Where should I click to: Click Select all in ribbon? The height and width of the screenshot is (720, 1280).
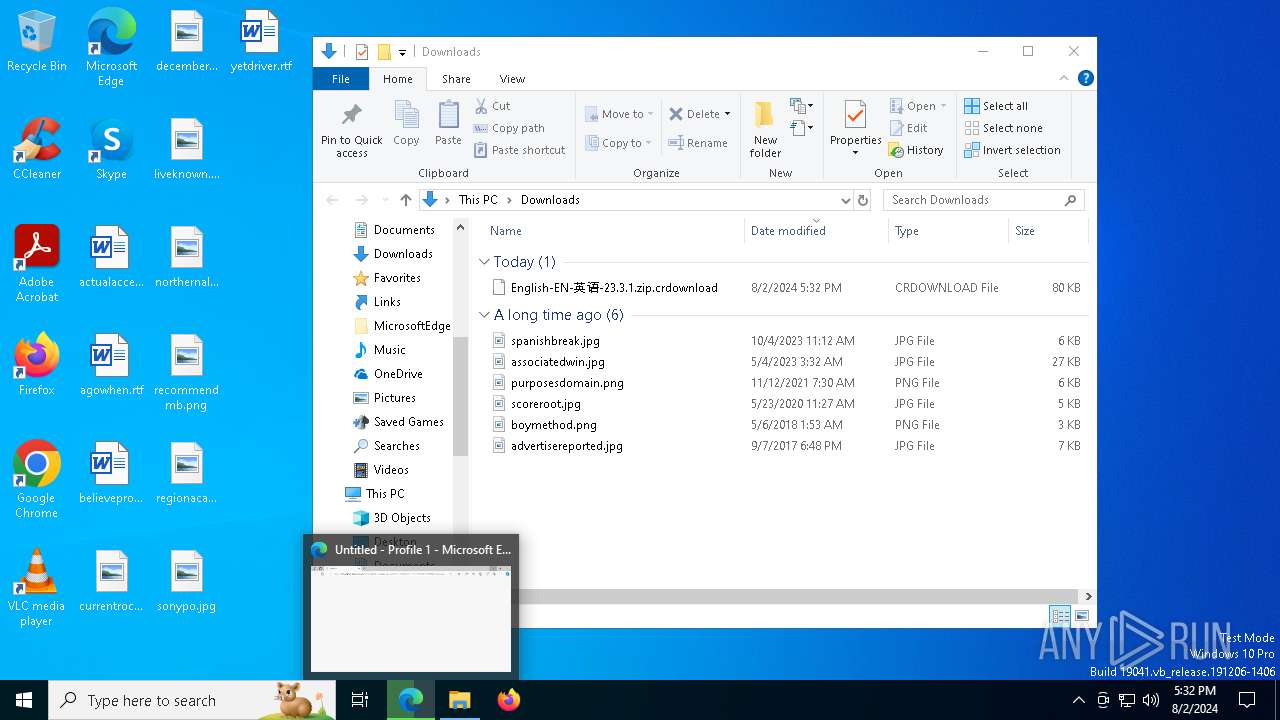pyautogui.click(x=996, y=106)
